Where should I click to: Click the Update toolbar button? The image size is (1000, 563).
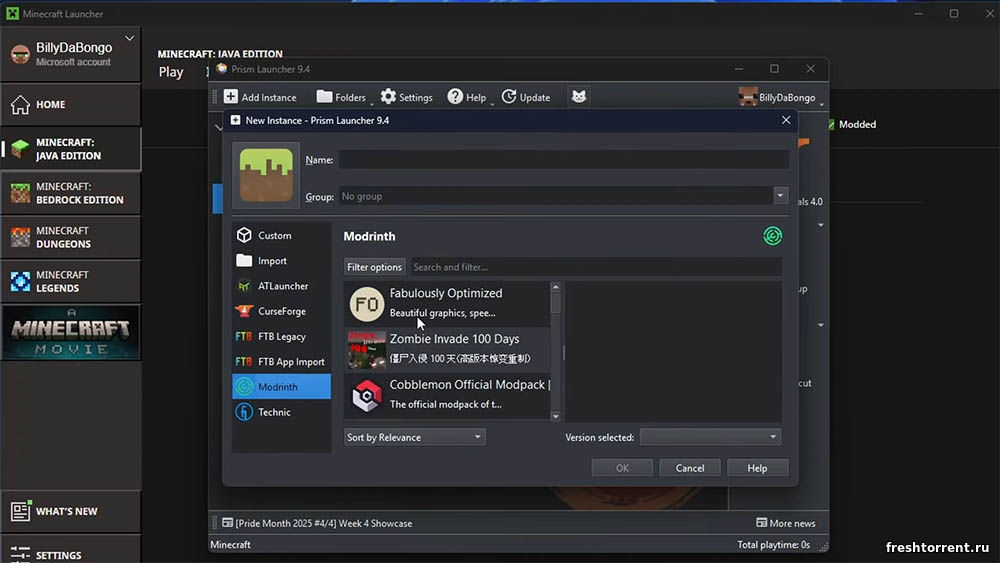click(x=526, y=97)
